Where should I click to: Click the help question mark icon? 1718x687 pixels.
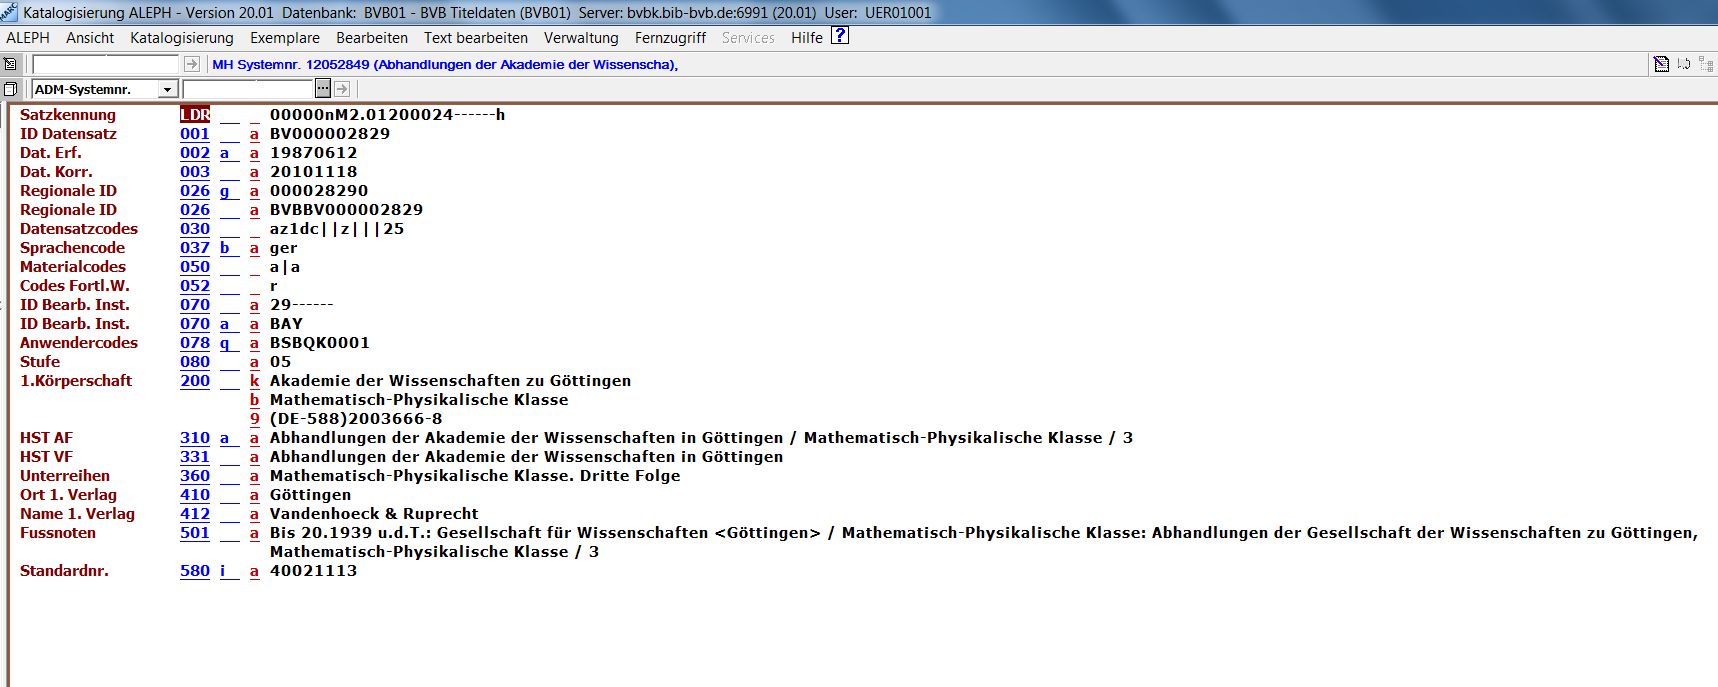pyautogui.click(x=840, y=36)
